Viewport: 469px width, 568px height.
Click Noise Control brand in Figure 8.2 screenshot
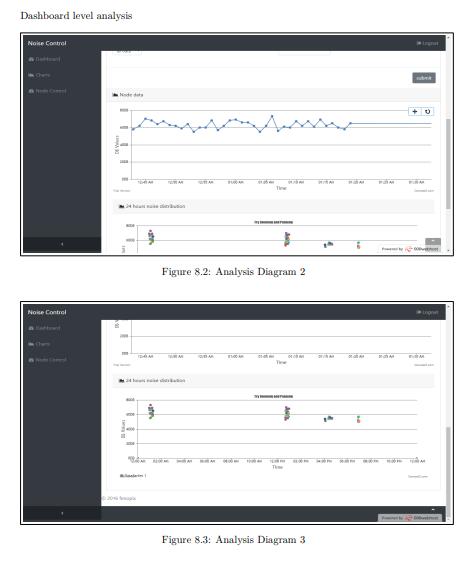click(47, 43)
